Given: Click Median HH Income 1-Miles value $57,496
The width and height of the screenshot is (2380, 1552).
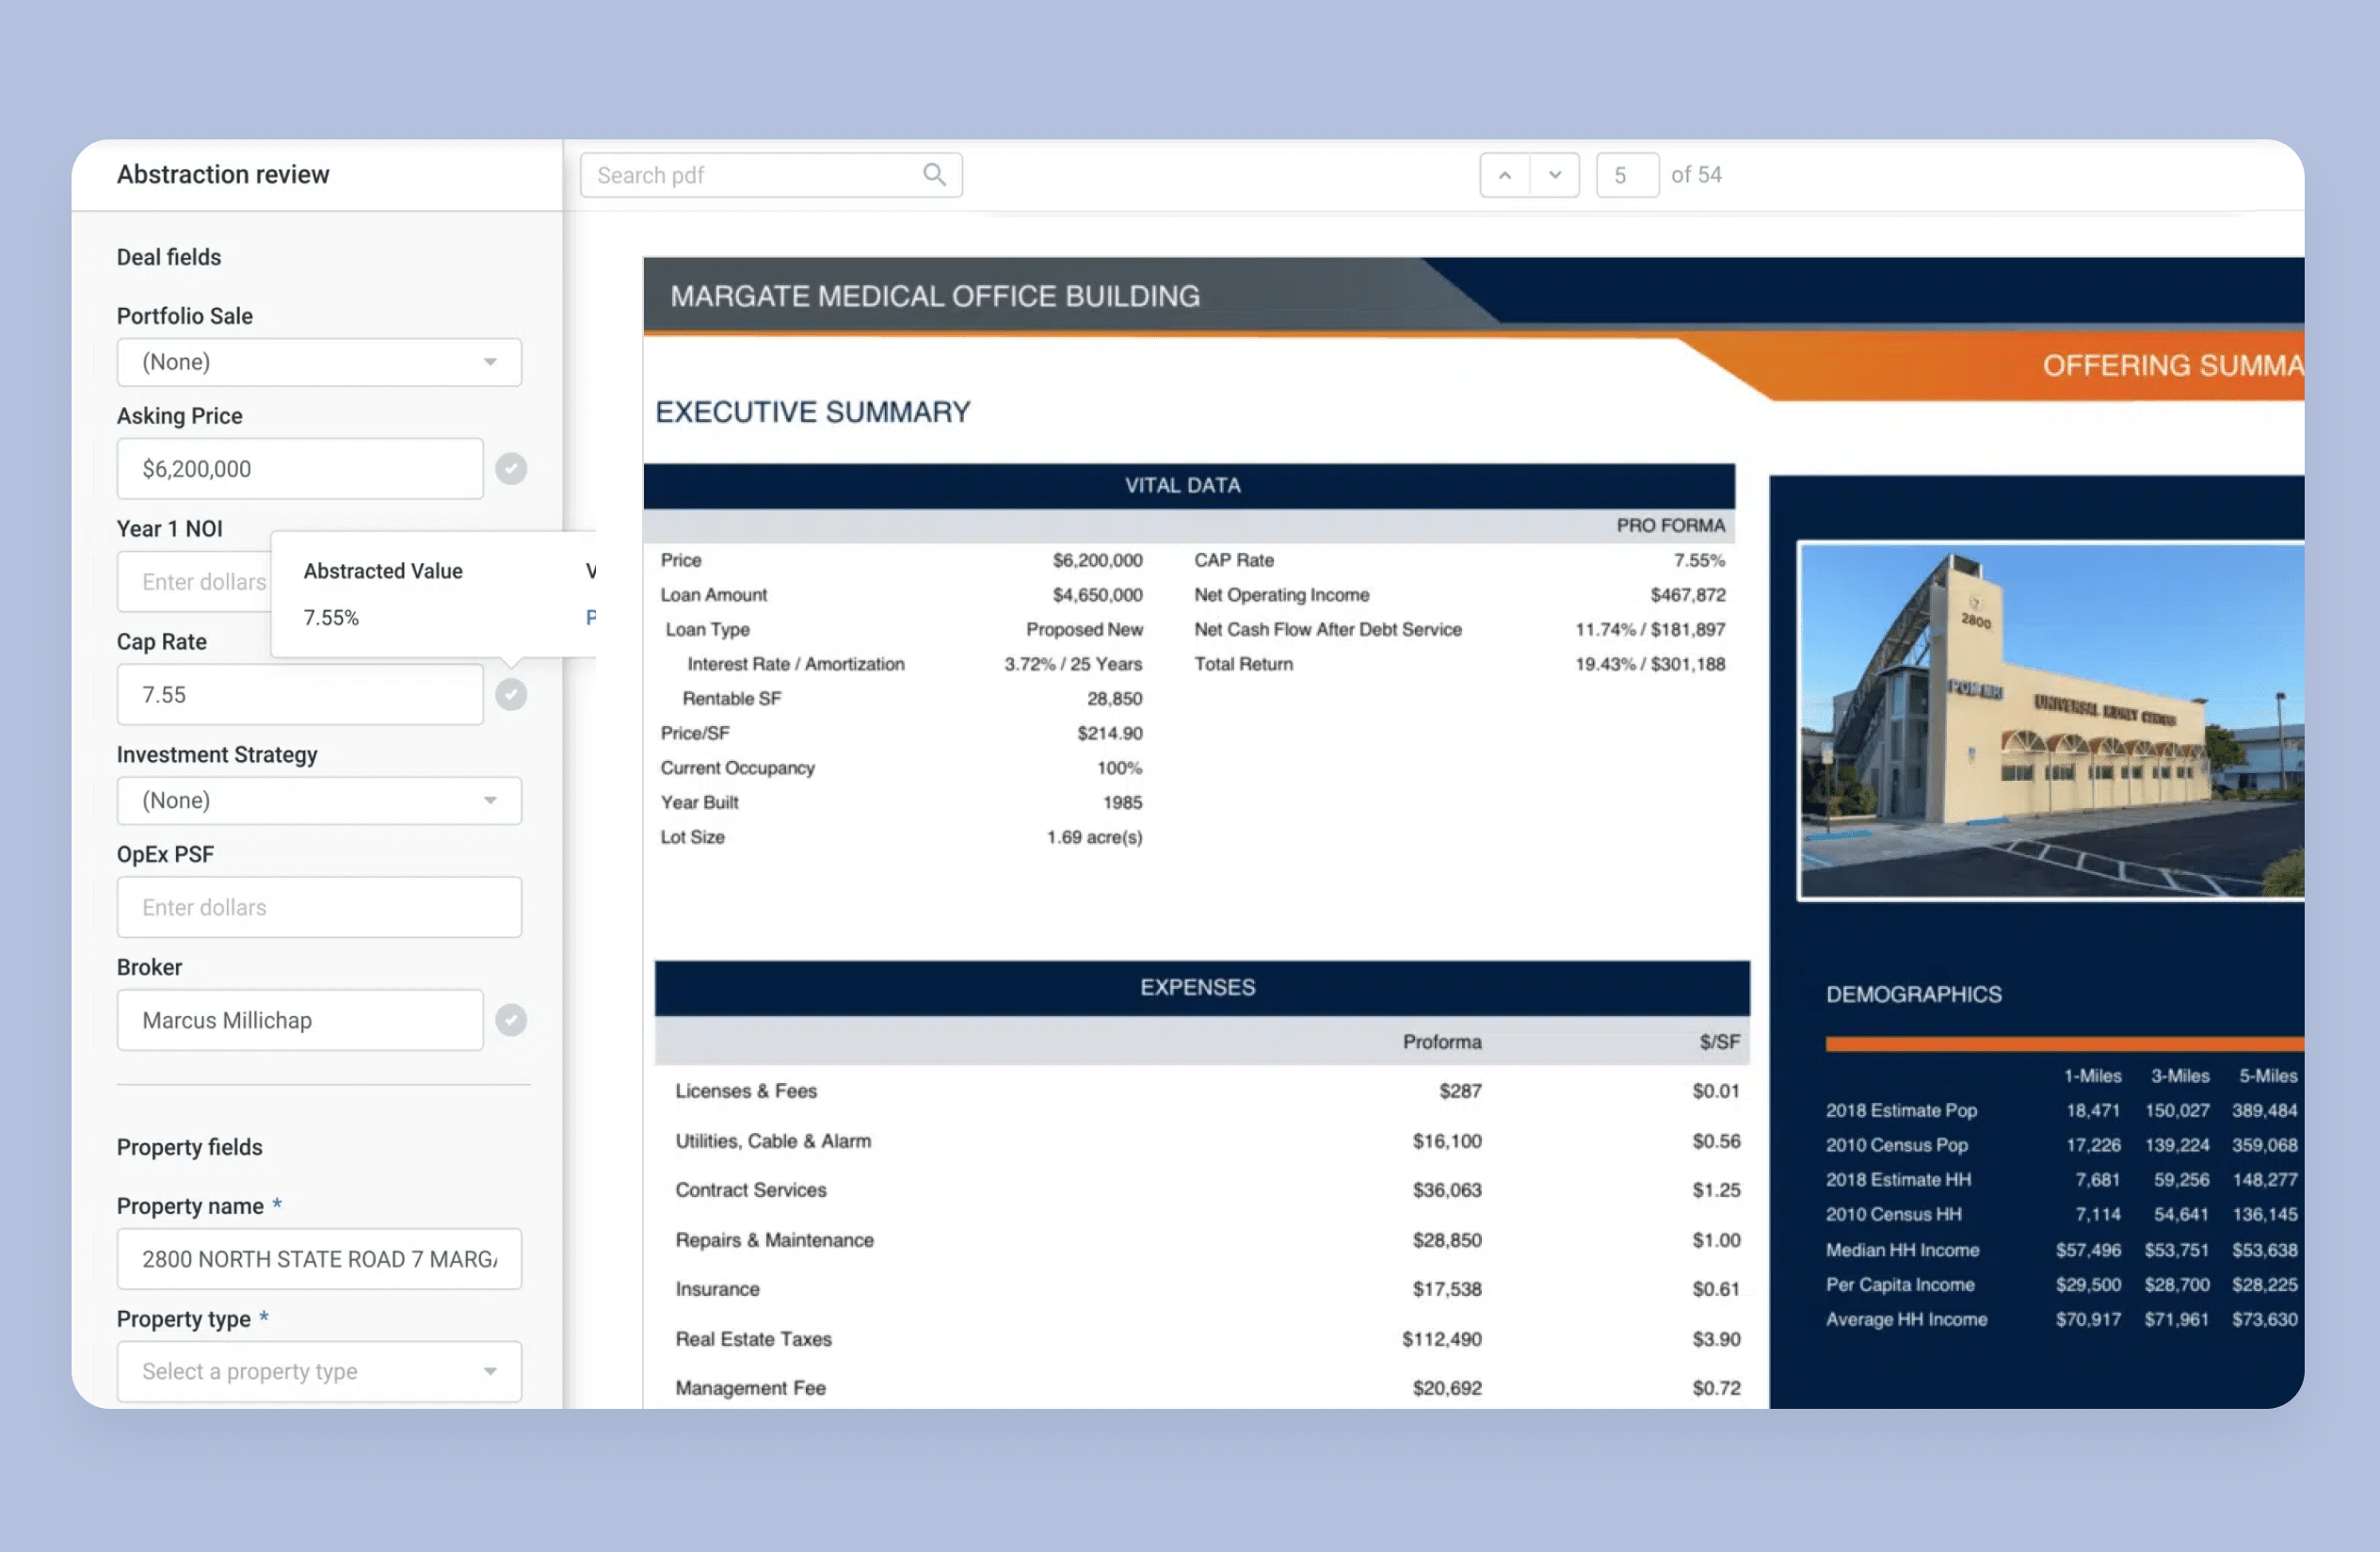Looking at the screenshot, I should [x=2088, y=1250].
